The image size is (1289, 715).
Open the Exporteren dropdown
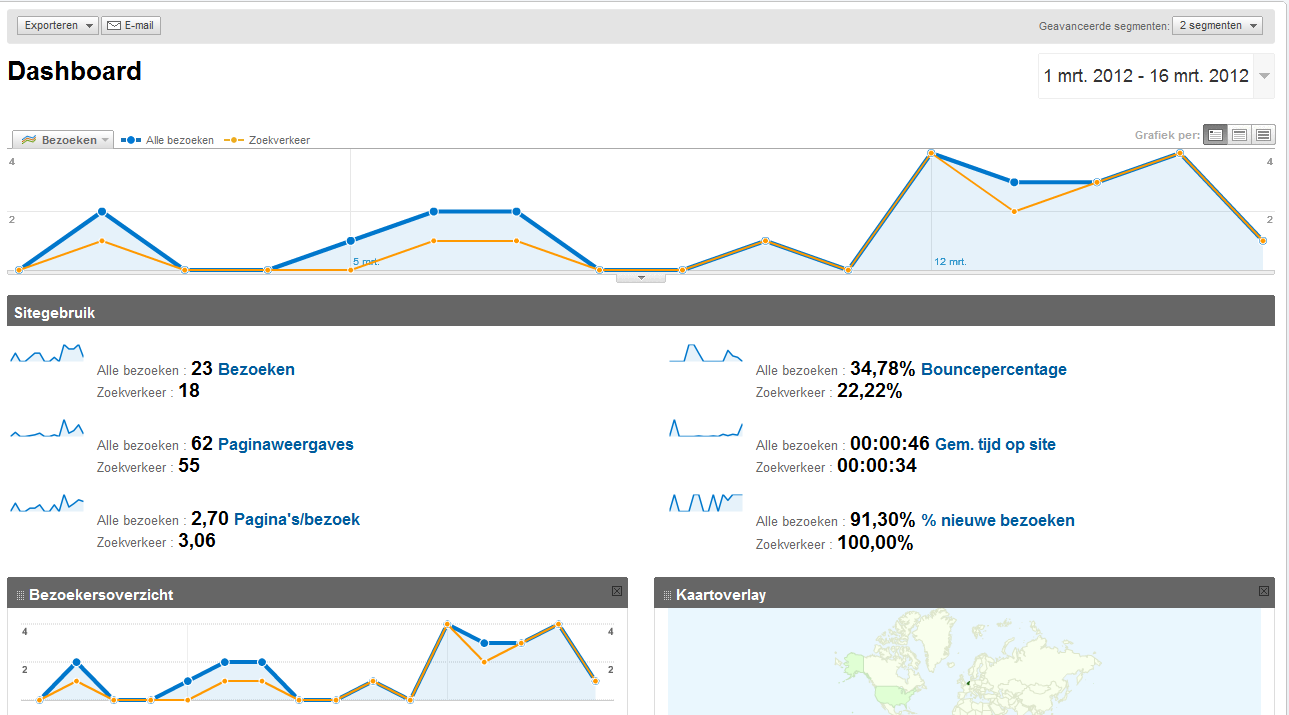click(57, 25)
